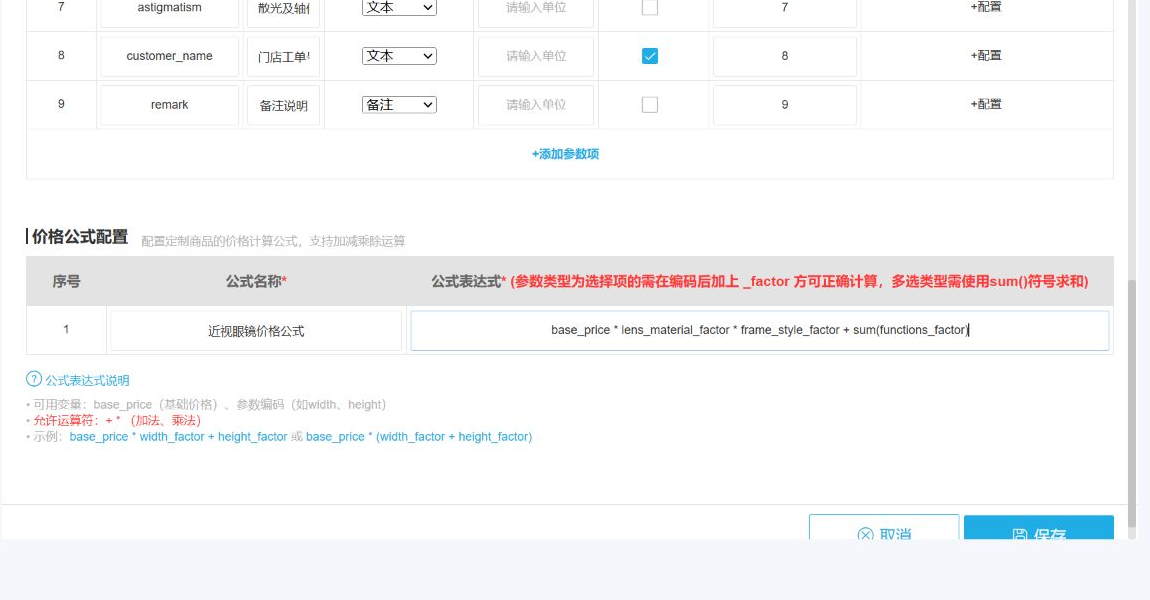Click the unit input in remark row
Viewport: 1150px width, 600px height.
click(536, 105)
